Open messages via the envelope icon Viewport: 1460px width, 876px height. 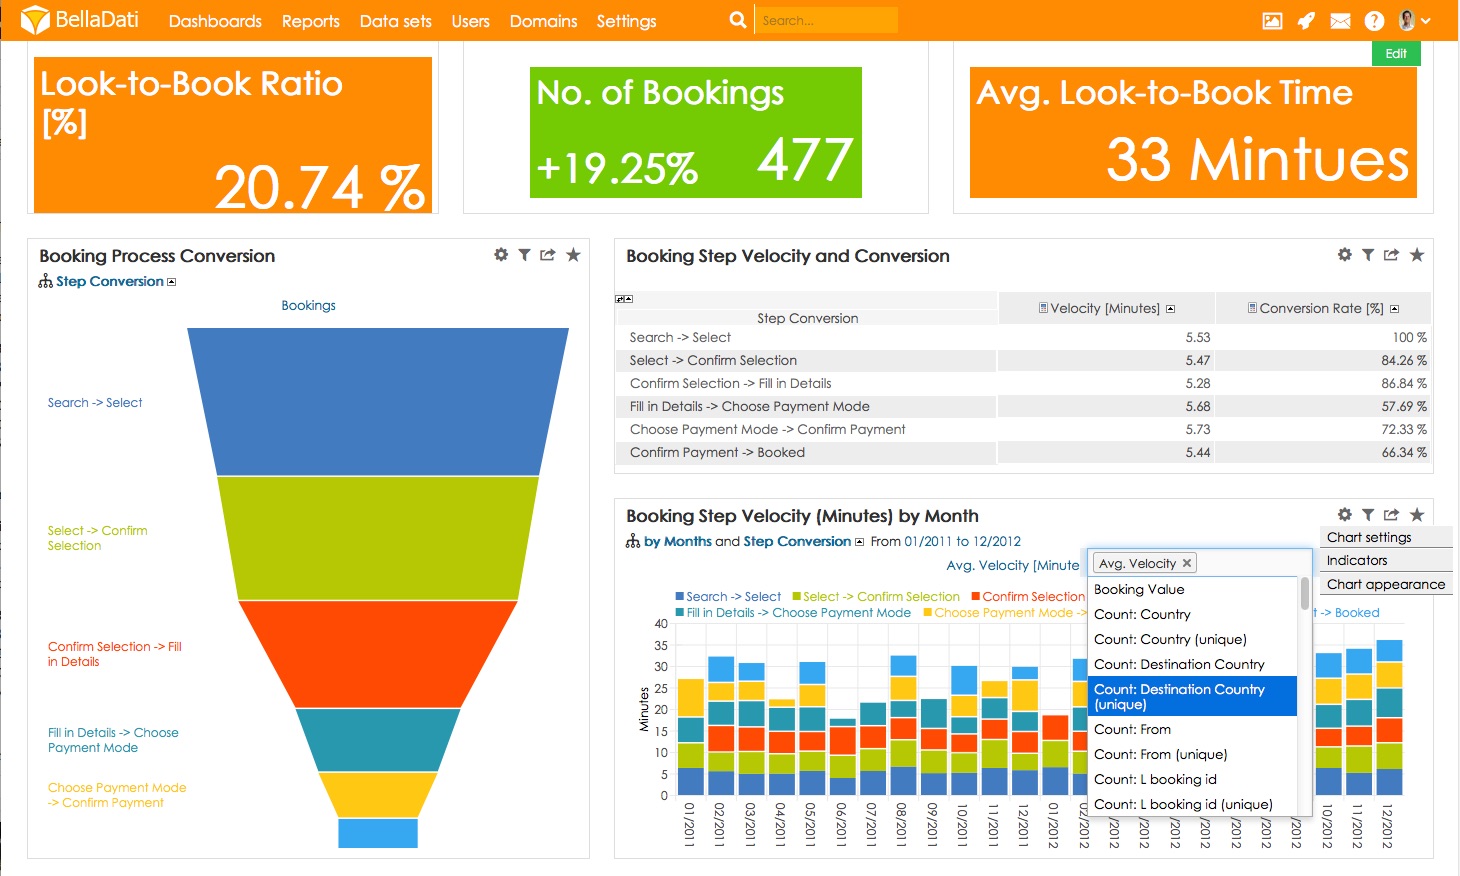coord(1340,20)
